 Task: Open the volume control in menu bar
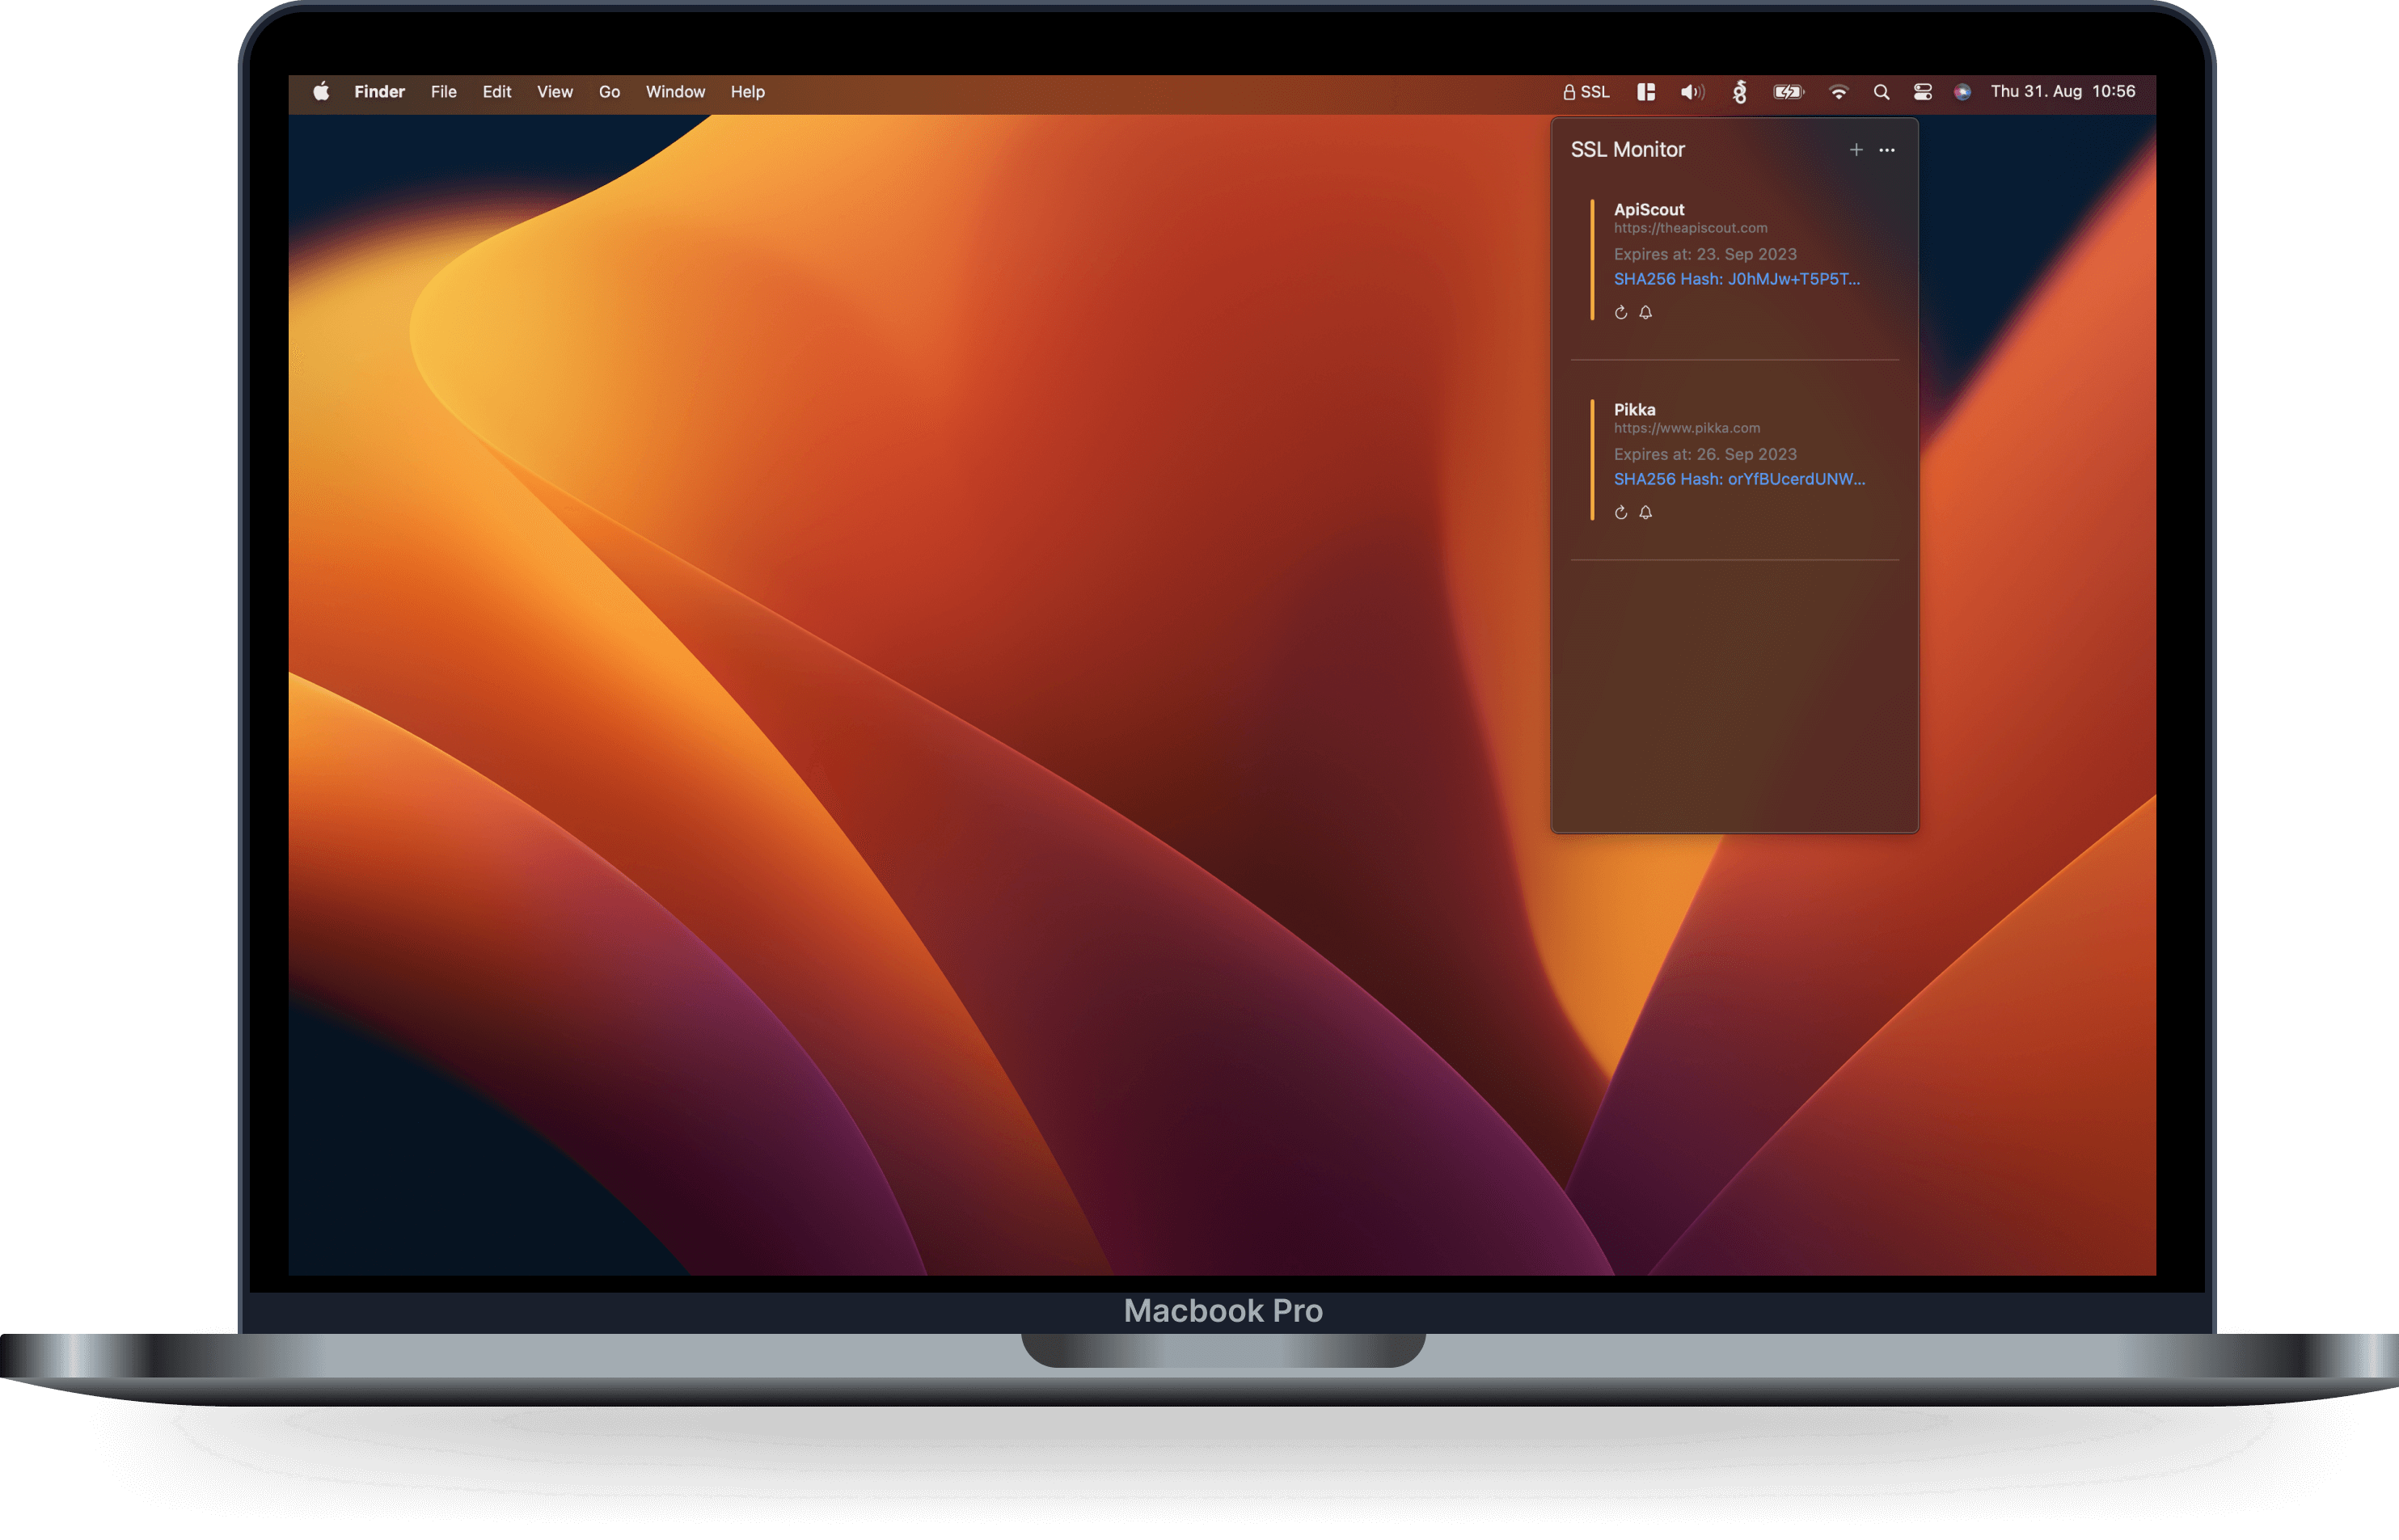click(1692, 92)
